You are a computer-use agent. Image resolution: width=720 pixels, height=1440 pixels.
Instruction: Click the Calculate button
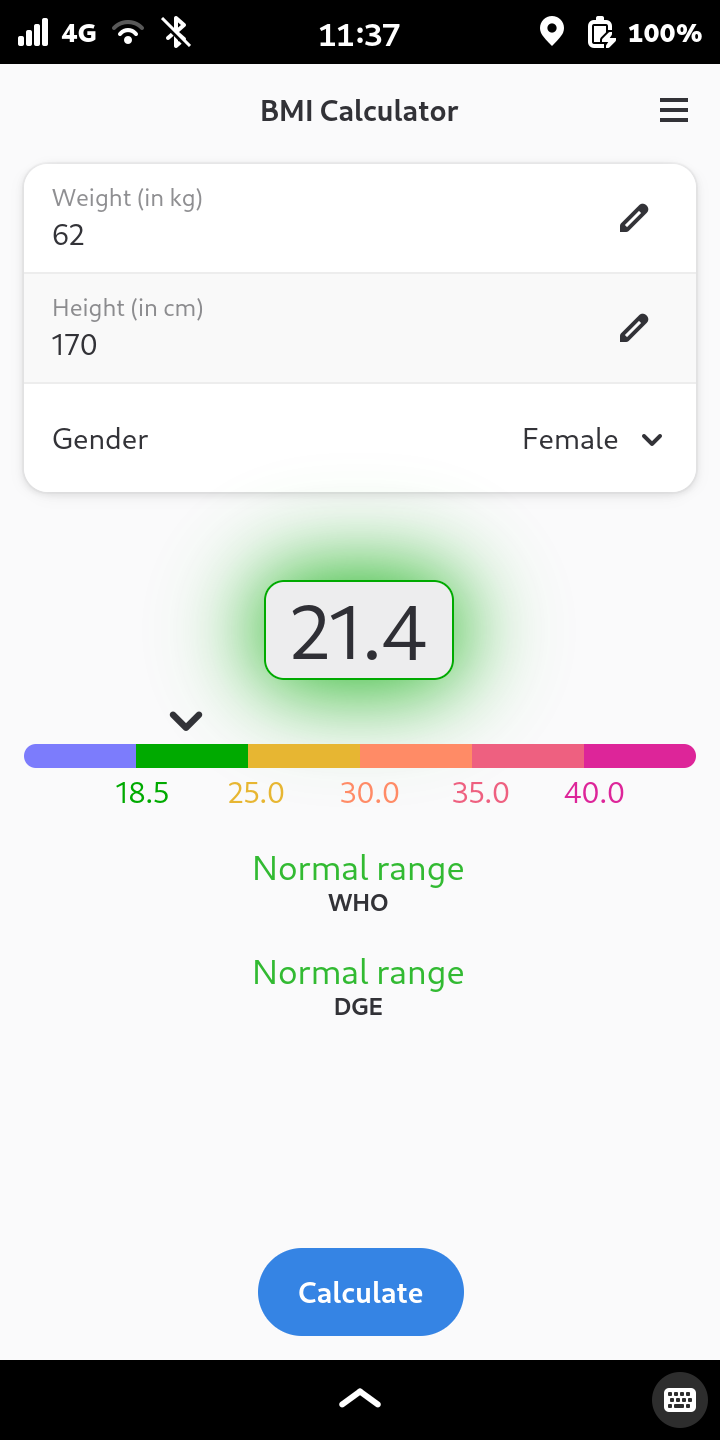point(361,1292)
